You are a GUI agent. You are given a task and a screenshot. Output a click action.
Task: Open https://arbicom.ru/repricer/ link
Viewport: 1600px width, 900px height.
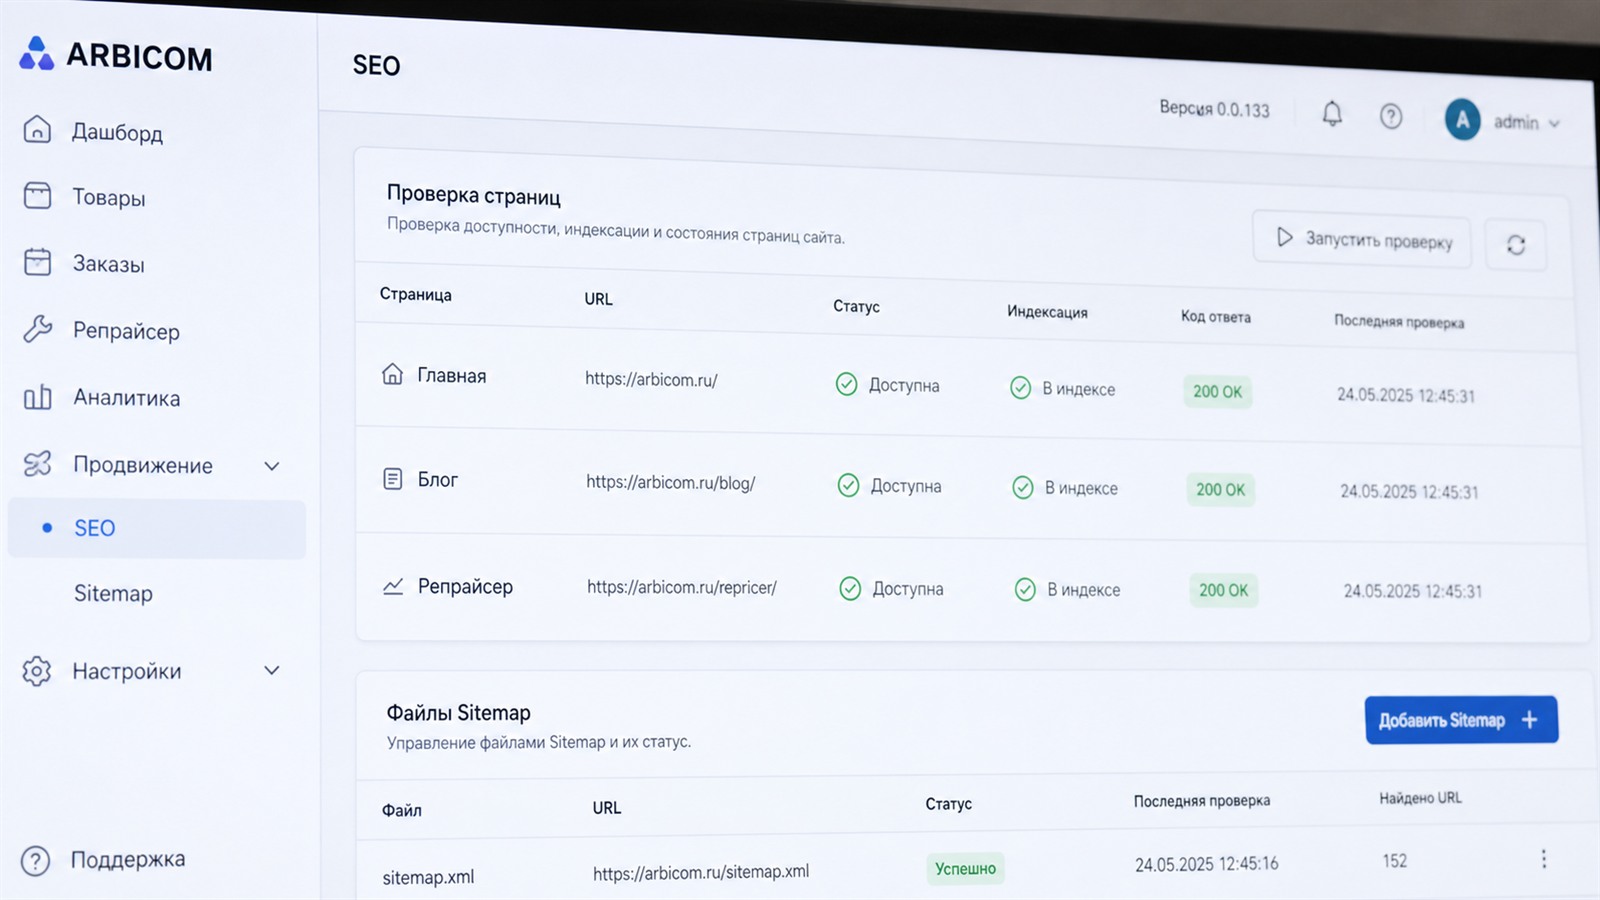[682, 587]
